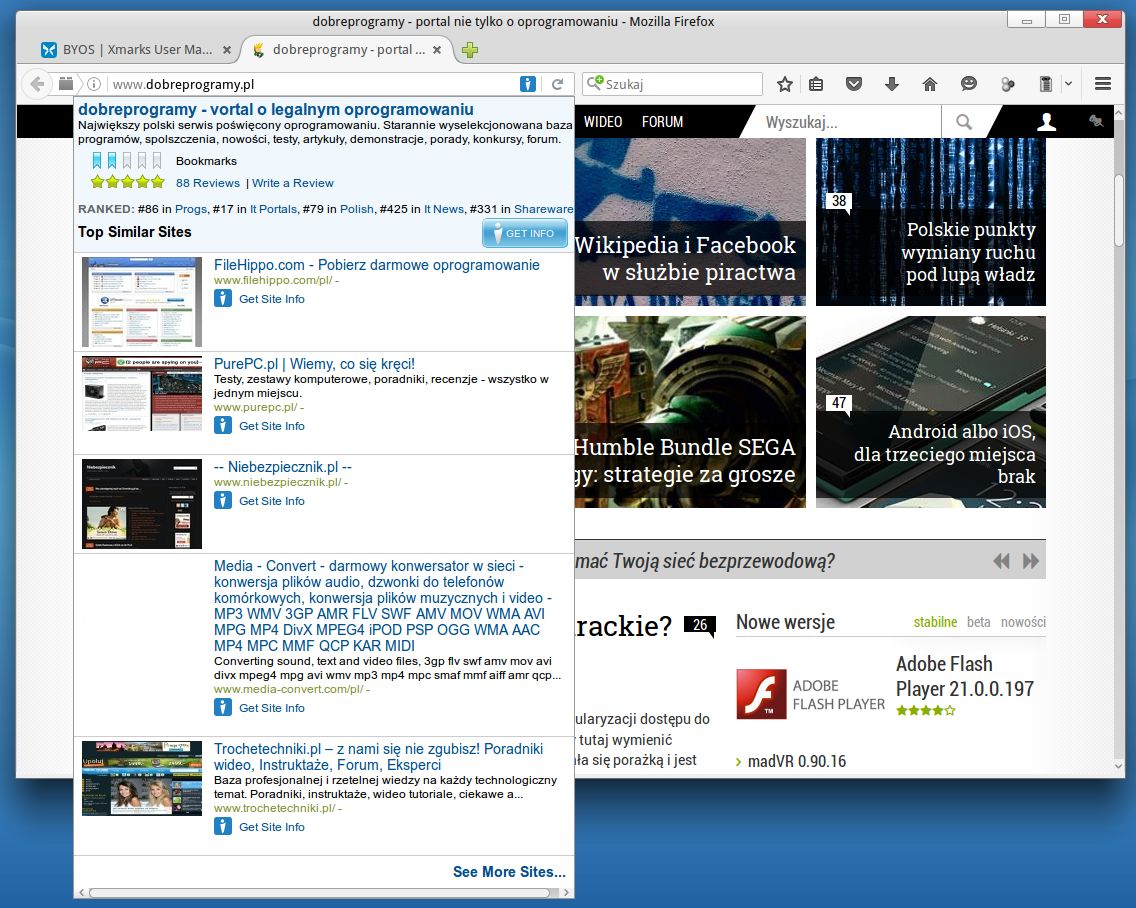Get Site Info for media-convert
This screenshot has height=908, width=1136.
tap(259, 708)
